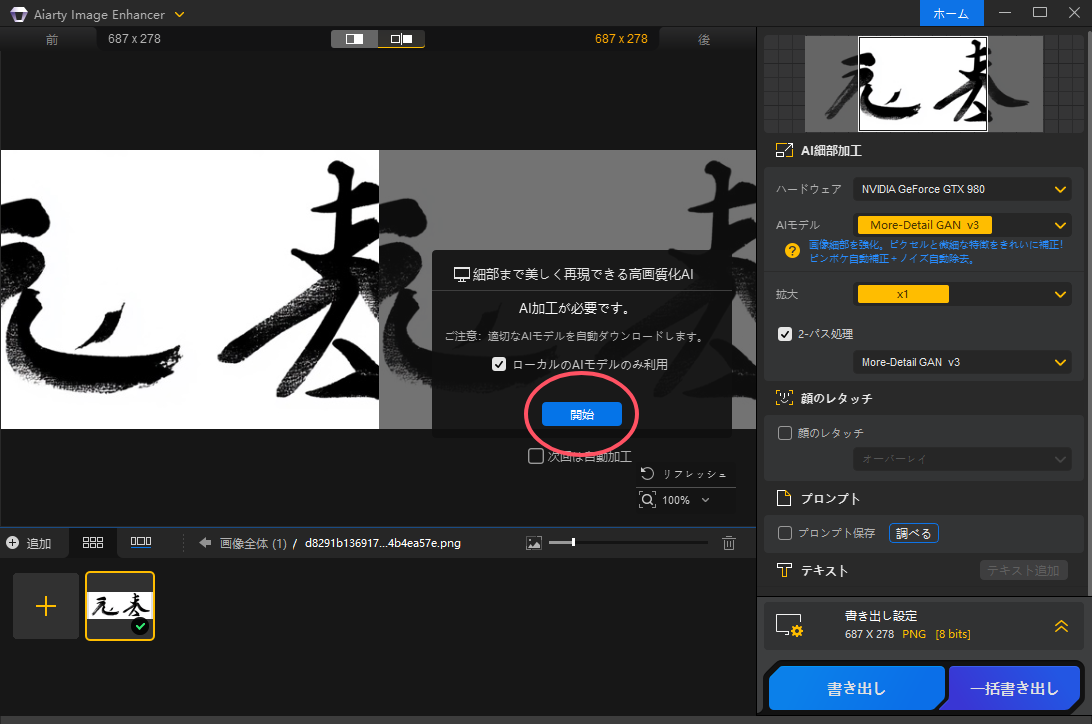This screenshot has width=1092, height=724.
Task: Click the thumbnail size image icon
Action: tap(533, 543)
